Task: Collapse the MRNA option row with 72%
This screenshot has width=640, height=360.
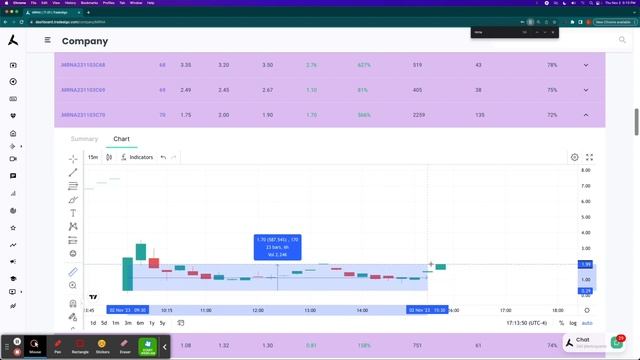Action: [586, 115]
